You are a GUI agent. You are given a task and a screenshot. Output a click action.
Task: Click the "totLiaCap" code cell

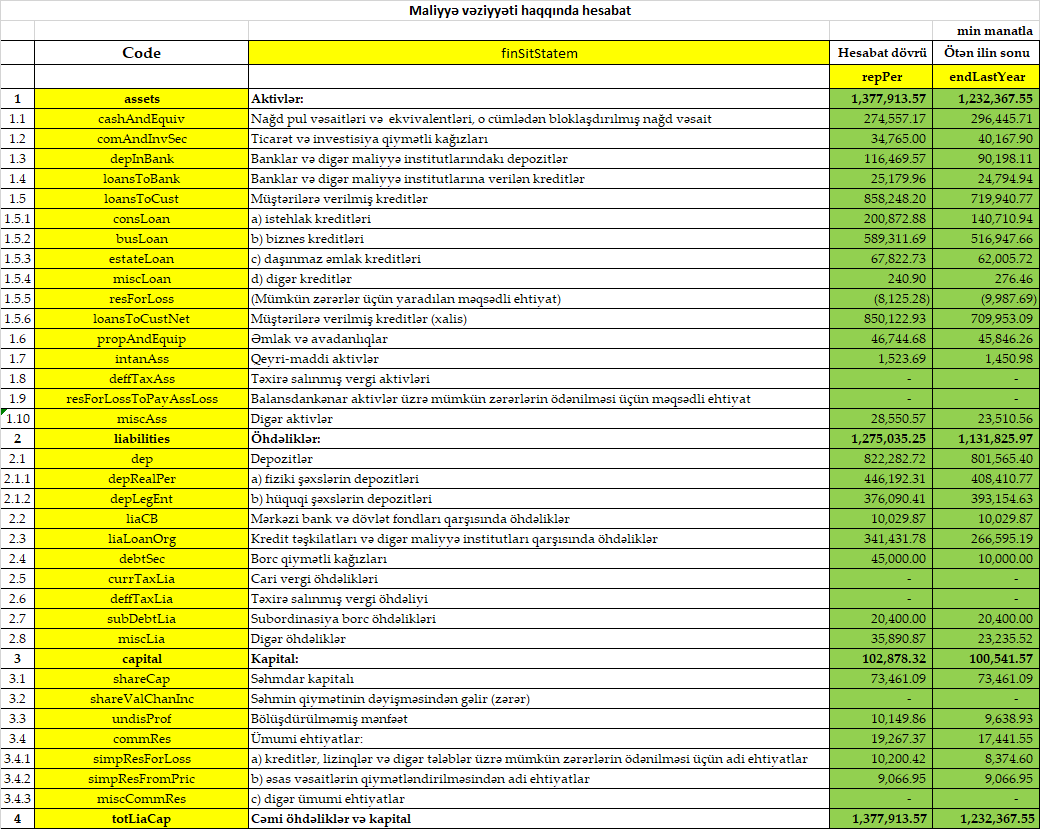point(141,819)
